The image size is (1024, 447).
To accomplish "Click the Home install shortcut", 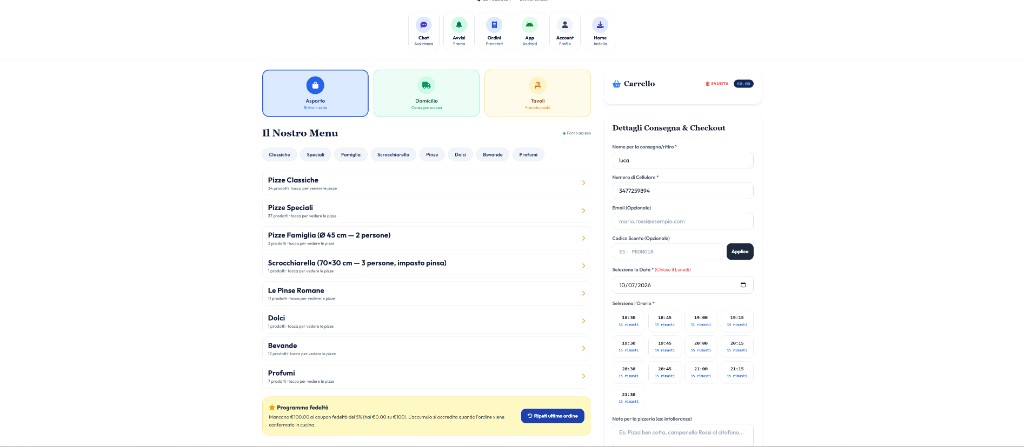I will coord(600,31).
